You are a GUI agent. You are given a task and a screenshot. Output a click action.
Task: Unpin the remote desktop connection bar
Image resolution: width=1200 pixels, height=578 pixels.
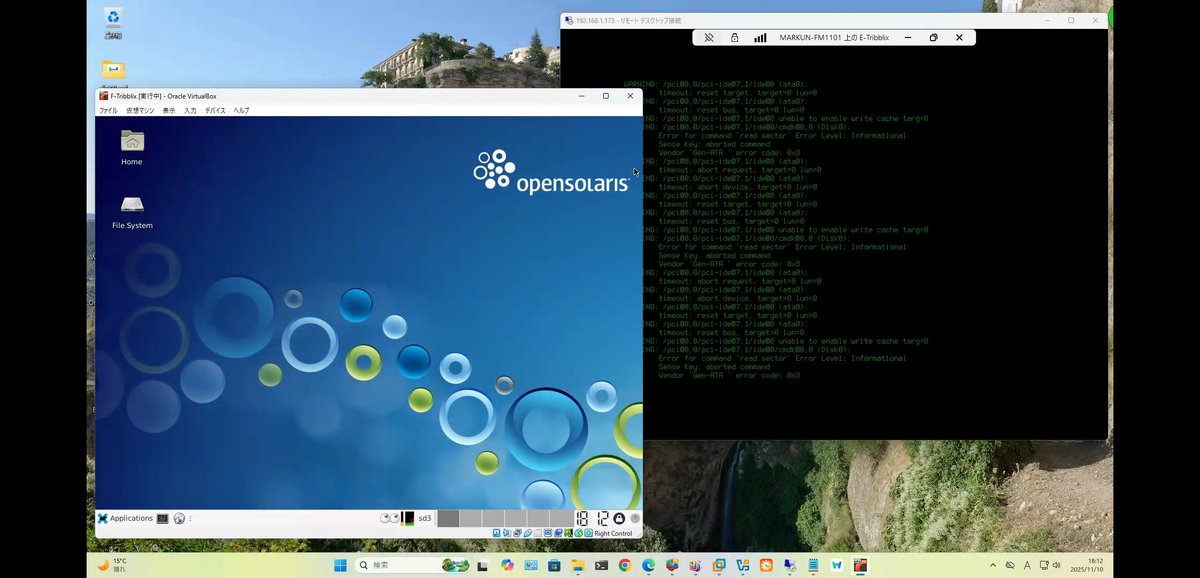coord(709,37)
